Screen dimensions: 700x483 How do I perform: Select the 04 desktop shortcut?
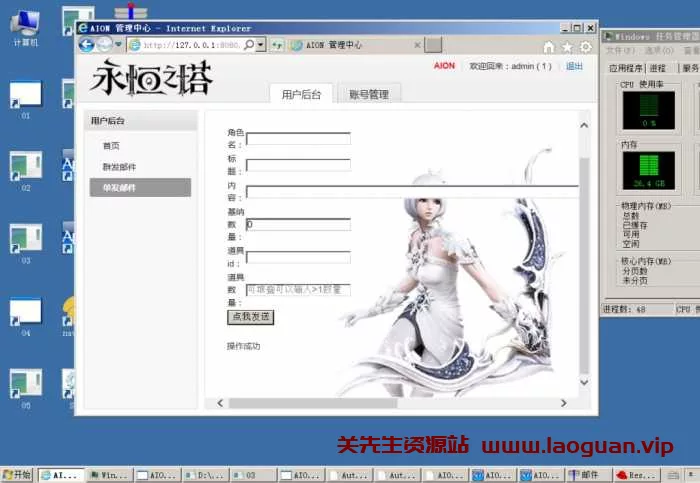(25, 317)
